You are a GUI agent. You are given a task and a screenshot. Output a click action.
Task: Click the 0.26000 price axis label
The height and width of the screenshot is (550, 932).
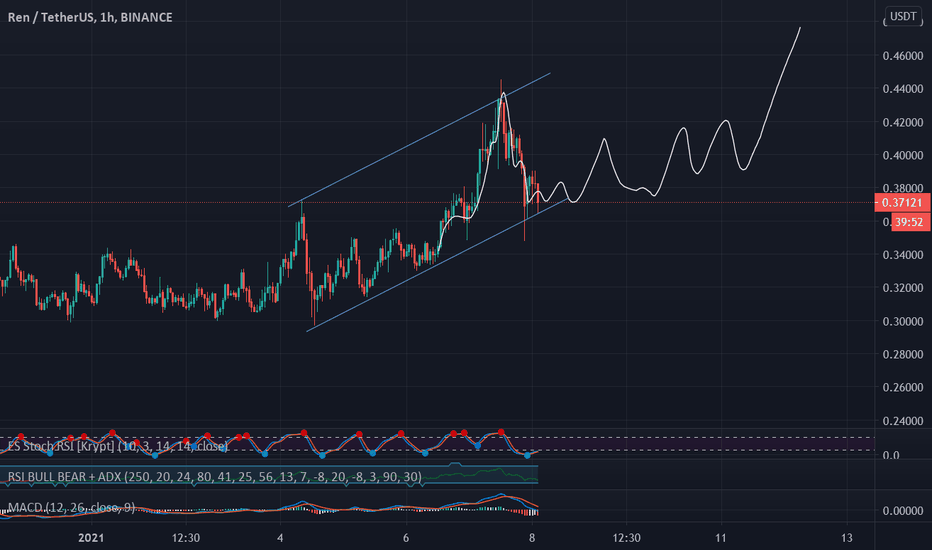tap(903, 387)
